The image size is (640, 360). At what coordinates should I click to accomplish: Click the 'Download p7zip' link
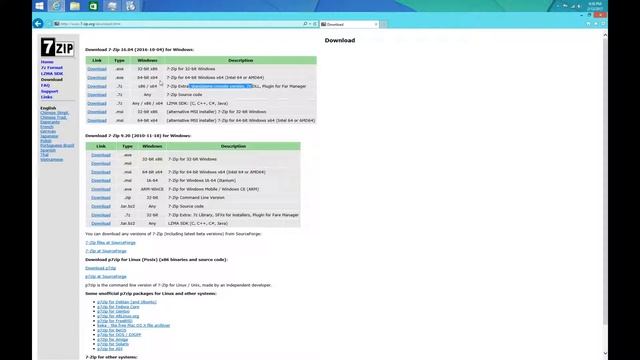(100, 268)
